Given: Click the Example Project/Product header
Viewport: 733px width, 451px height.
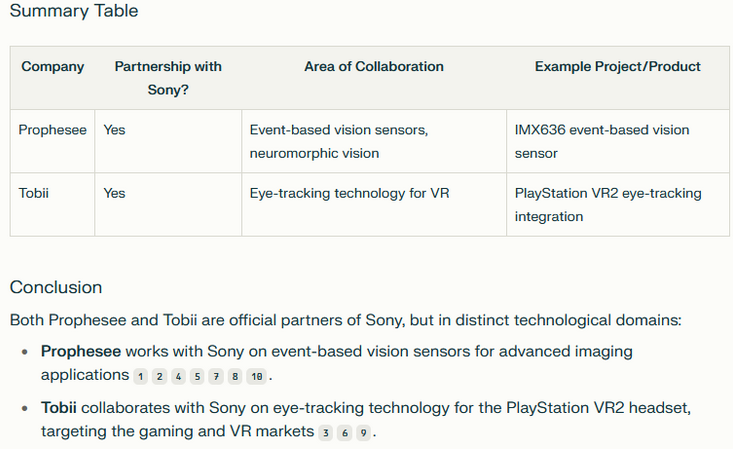Looking at the screenshot, I should tap(618, 67).
